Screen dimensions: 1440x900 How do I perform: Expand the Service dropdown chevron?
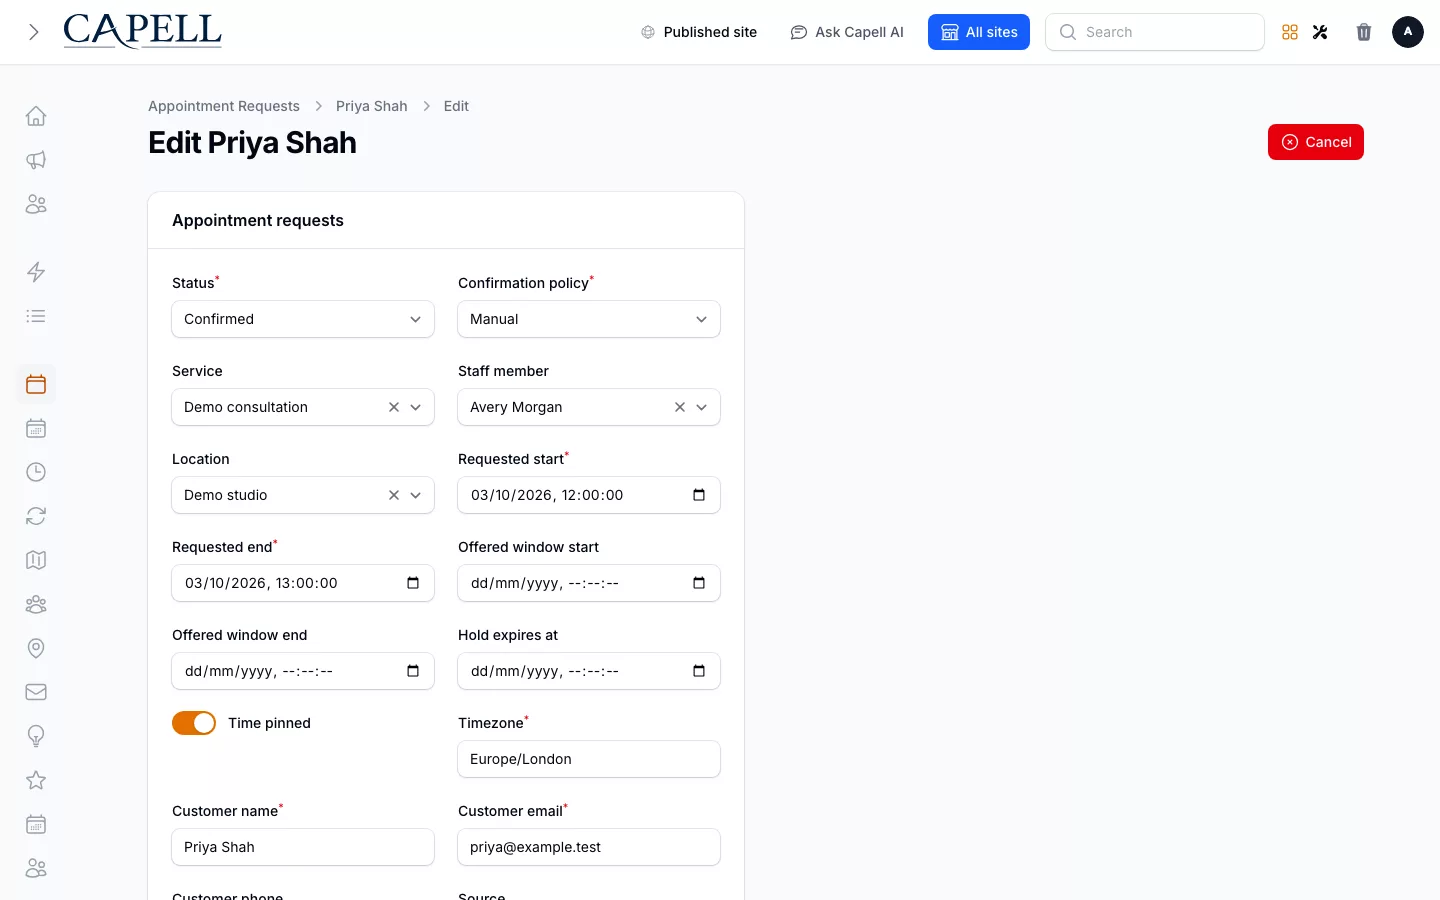[416, 407]
